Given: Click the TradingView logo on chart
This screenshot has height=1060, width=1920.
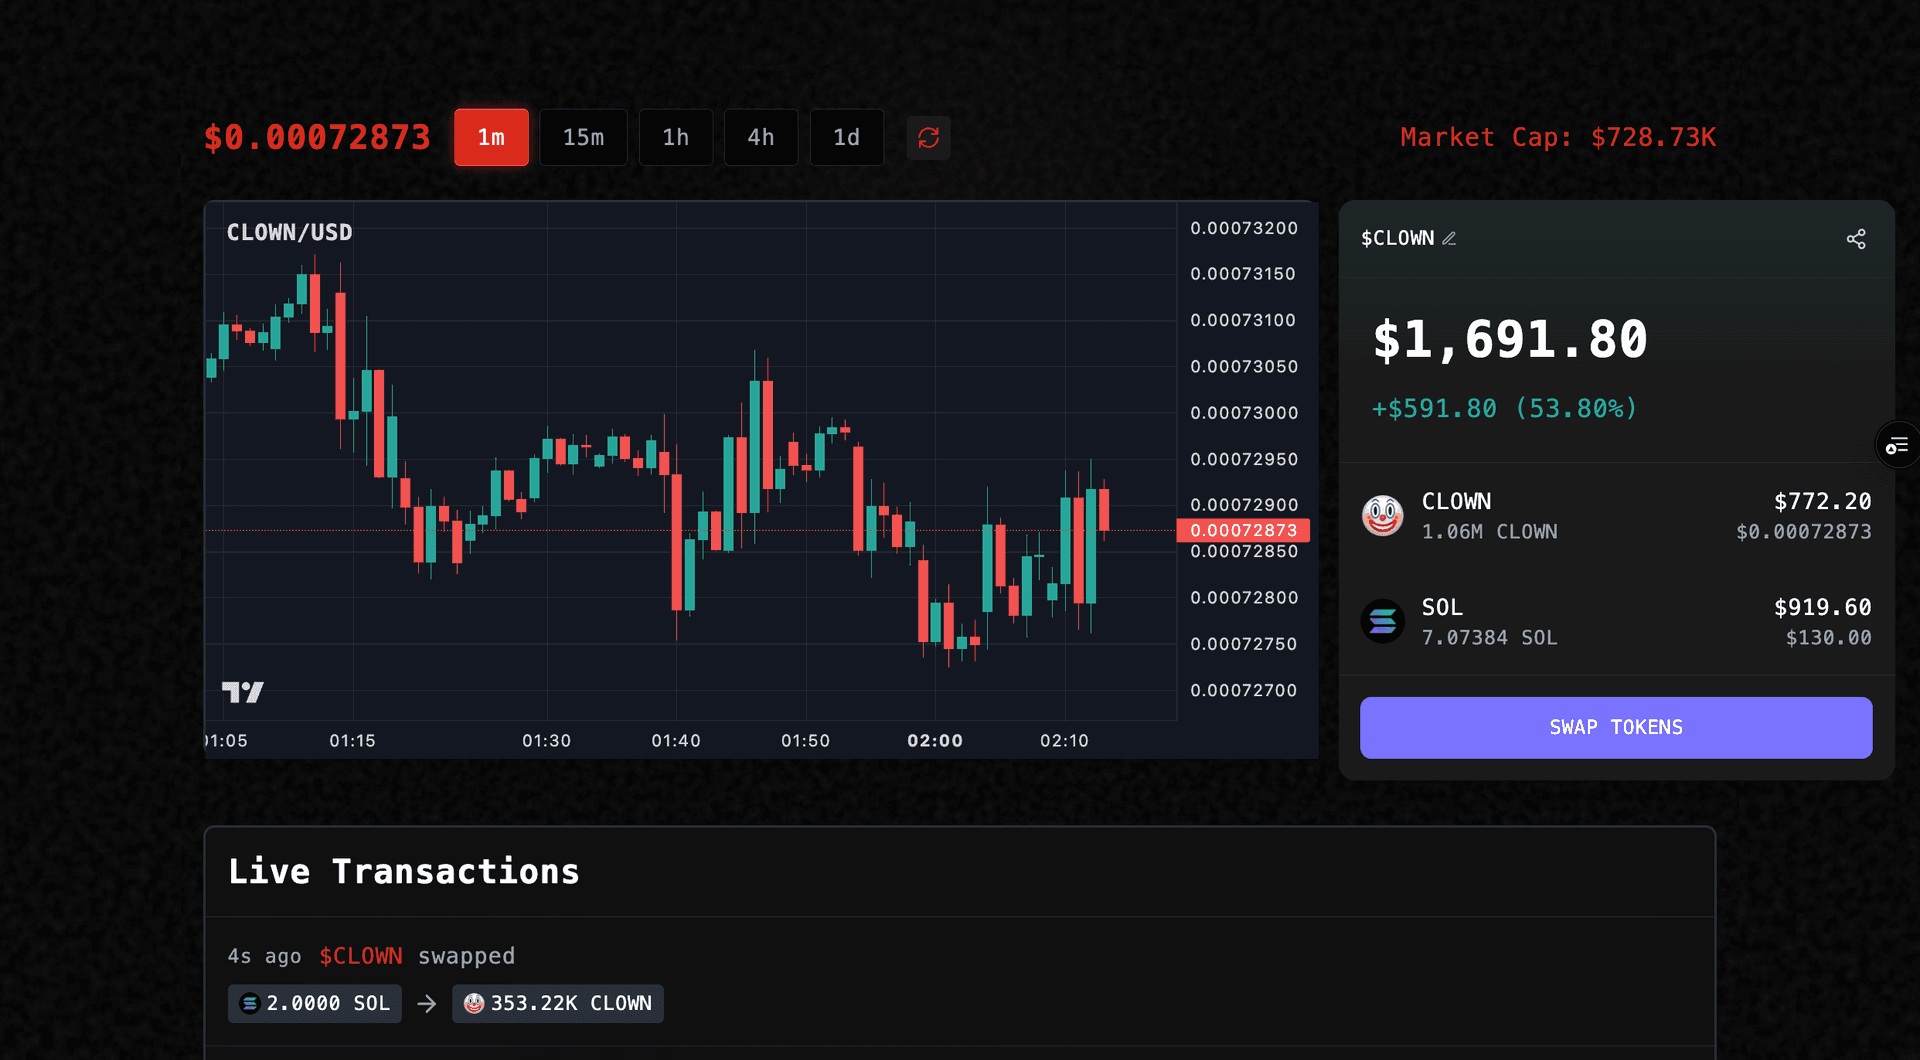Looking at the screenshot, I should pos(242,692).
